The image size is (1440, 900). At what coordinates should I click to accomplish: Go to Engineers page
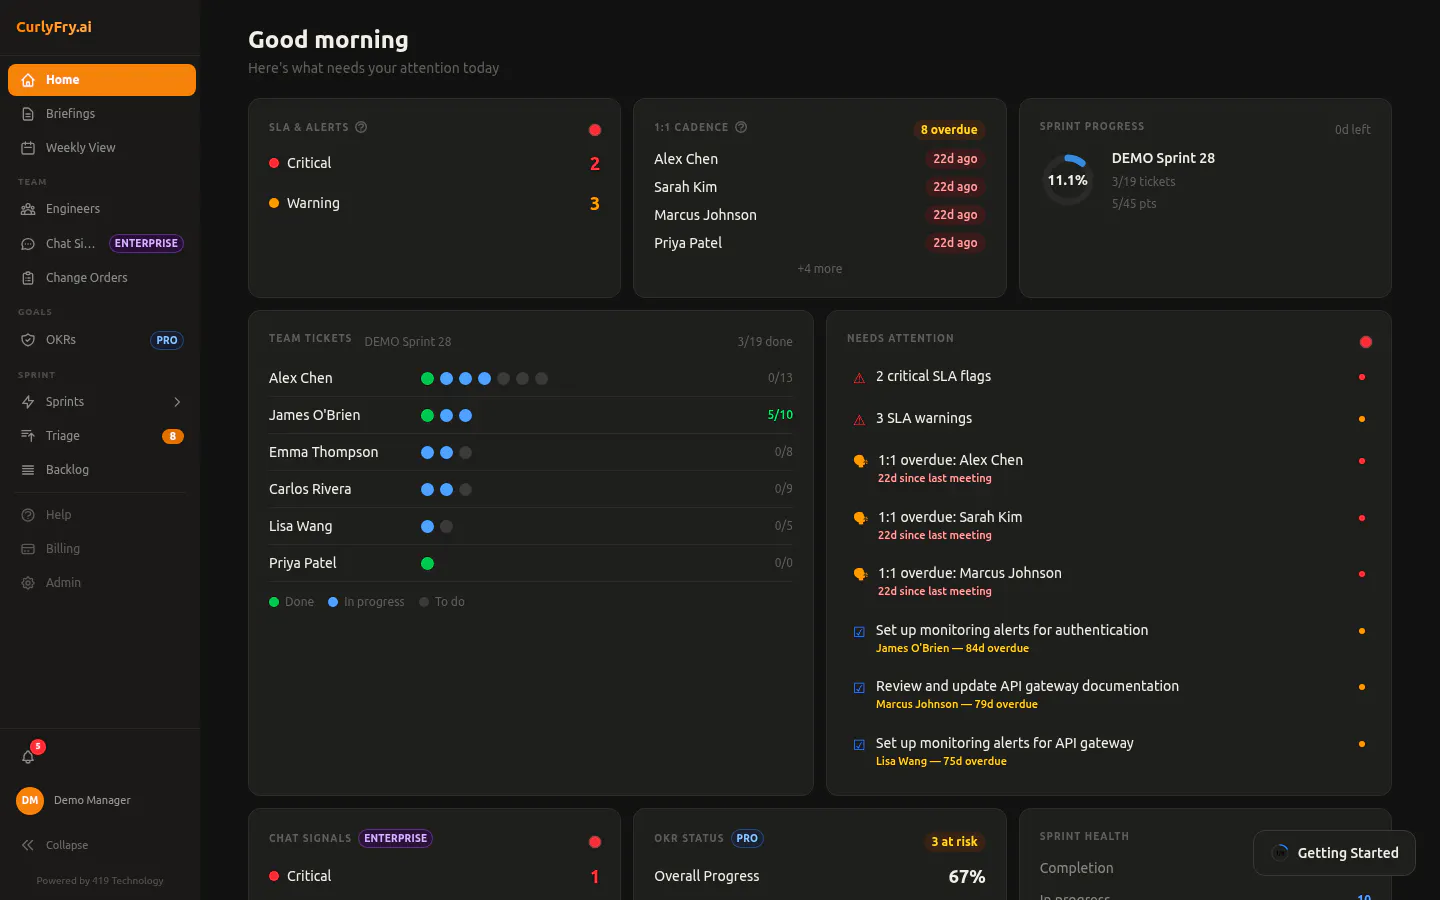tap(102, 209)
